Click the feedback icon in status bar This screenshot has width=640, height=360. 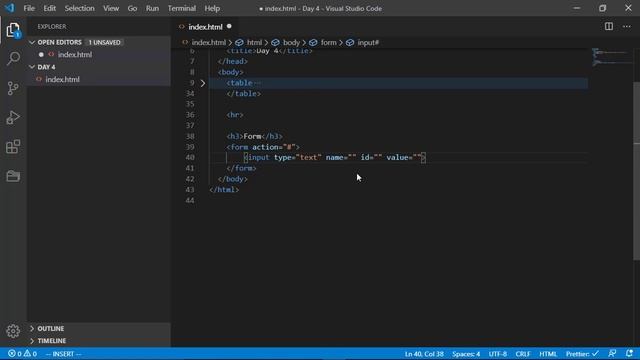[612, 353]
